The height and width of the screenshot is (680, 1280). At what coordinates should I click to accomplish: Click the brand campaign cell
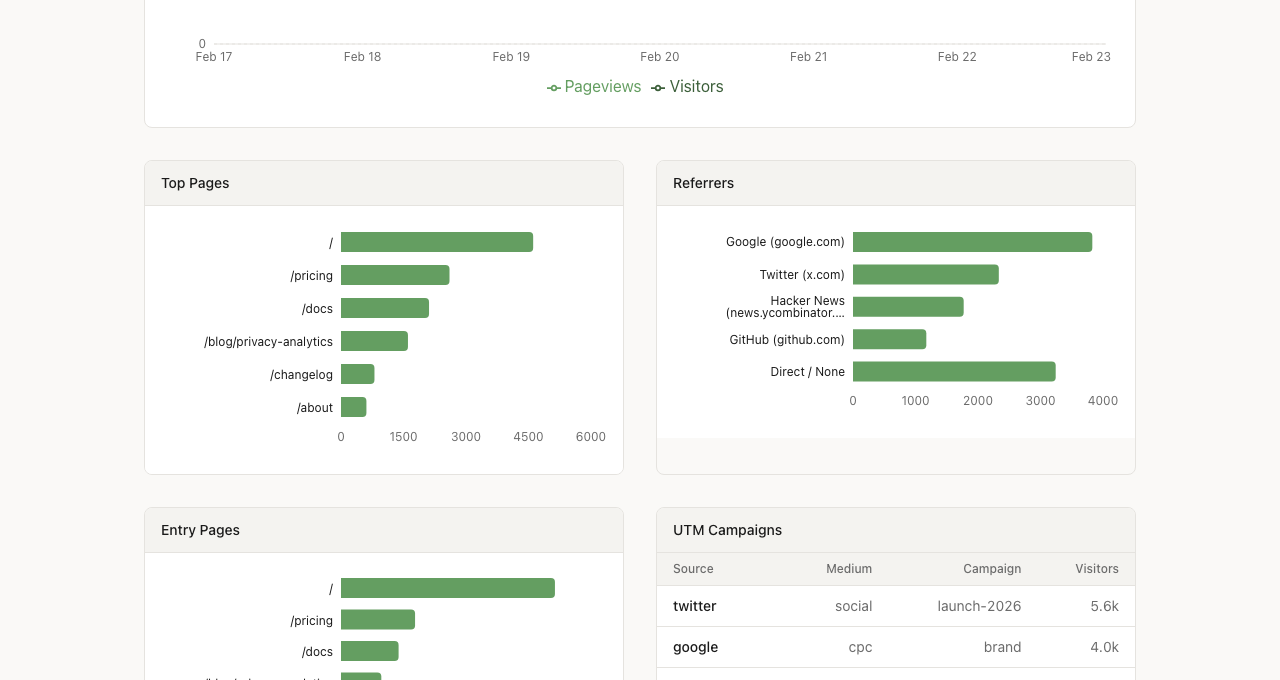(x=1003, y=647)
